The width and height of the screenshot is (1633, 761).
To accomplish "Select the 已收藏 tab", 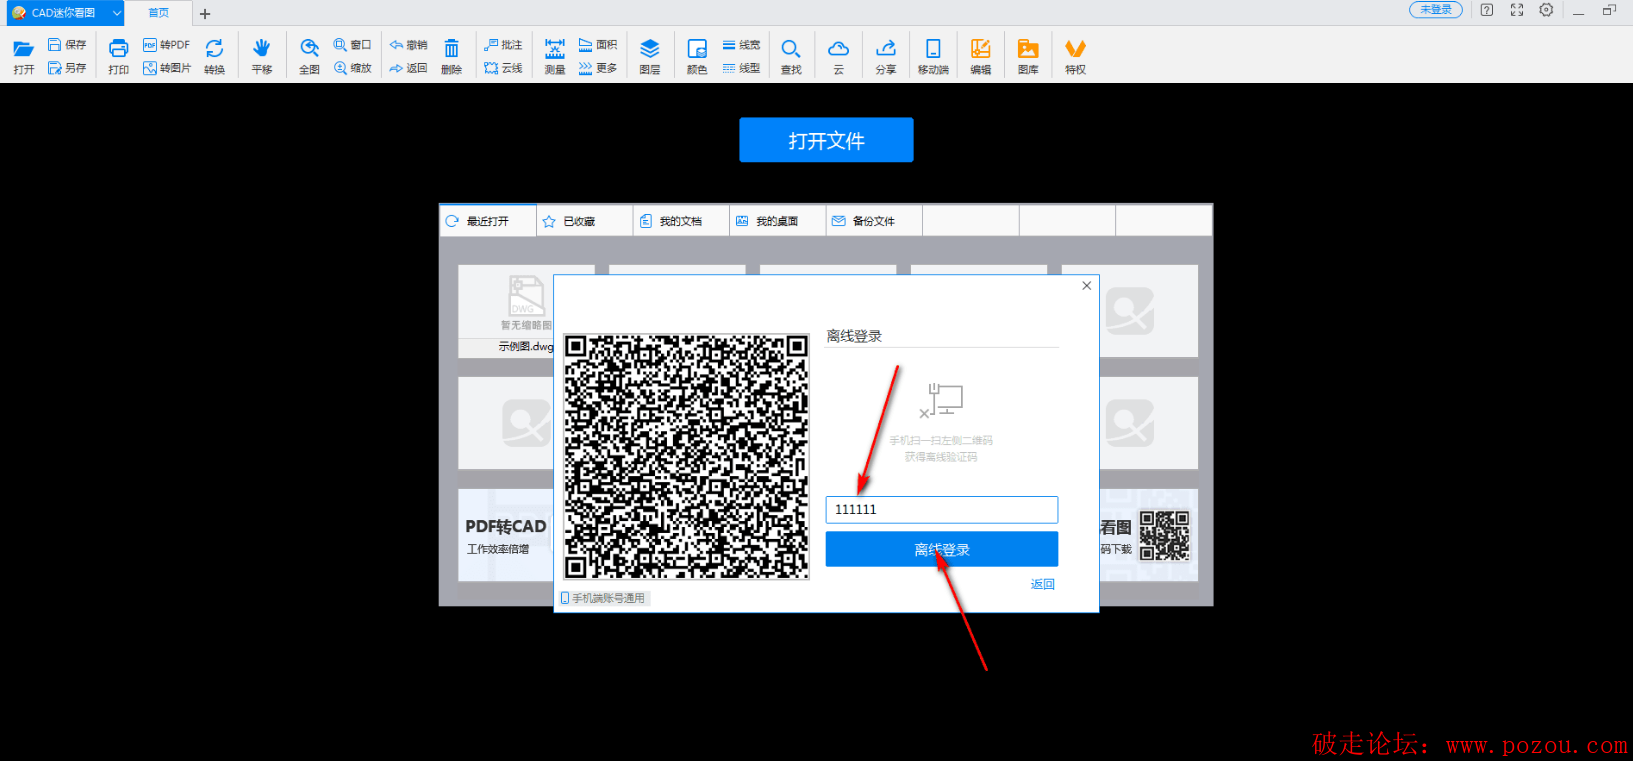I will (585, 221).
